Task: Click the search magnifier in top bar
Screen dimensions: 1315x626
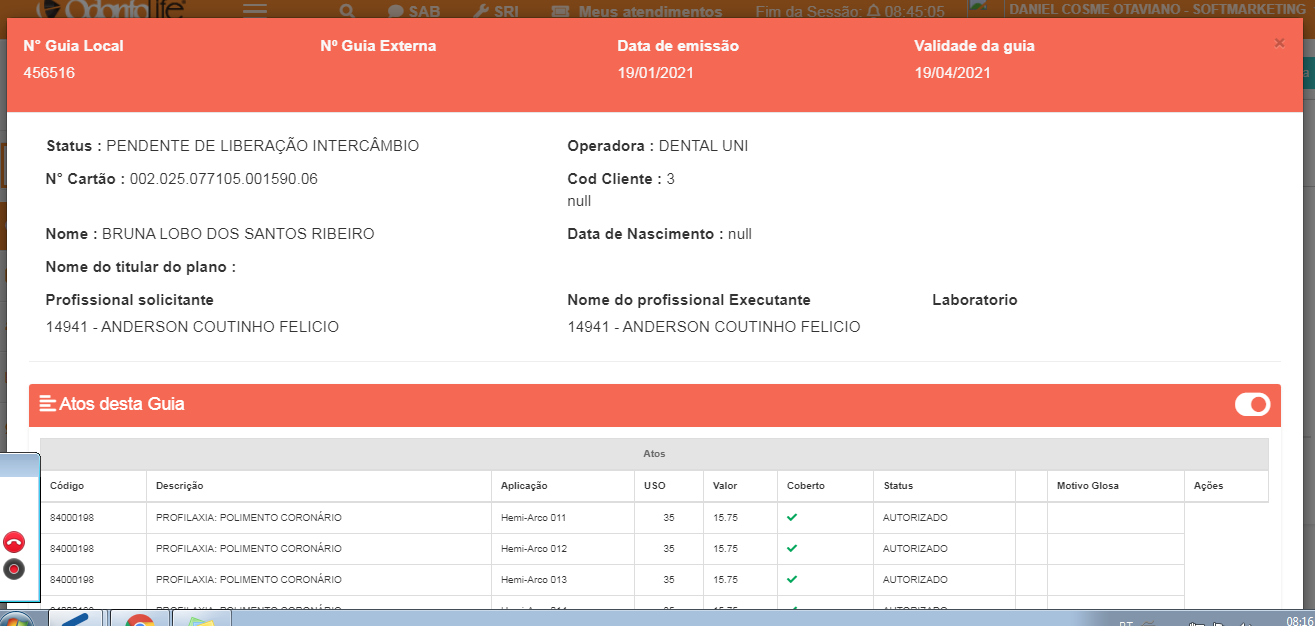Action: pos(347,12)
